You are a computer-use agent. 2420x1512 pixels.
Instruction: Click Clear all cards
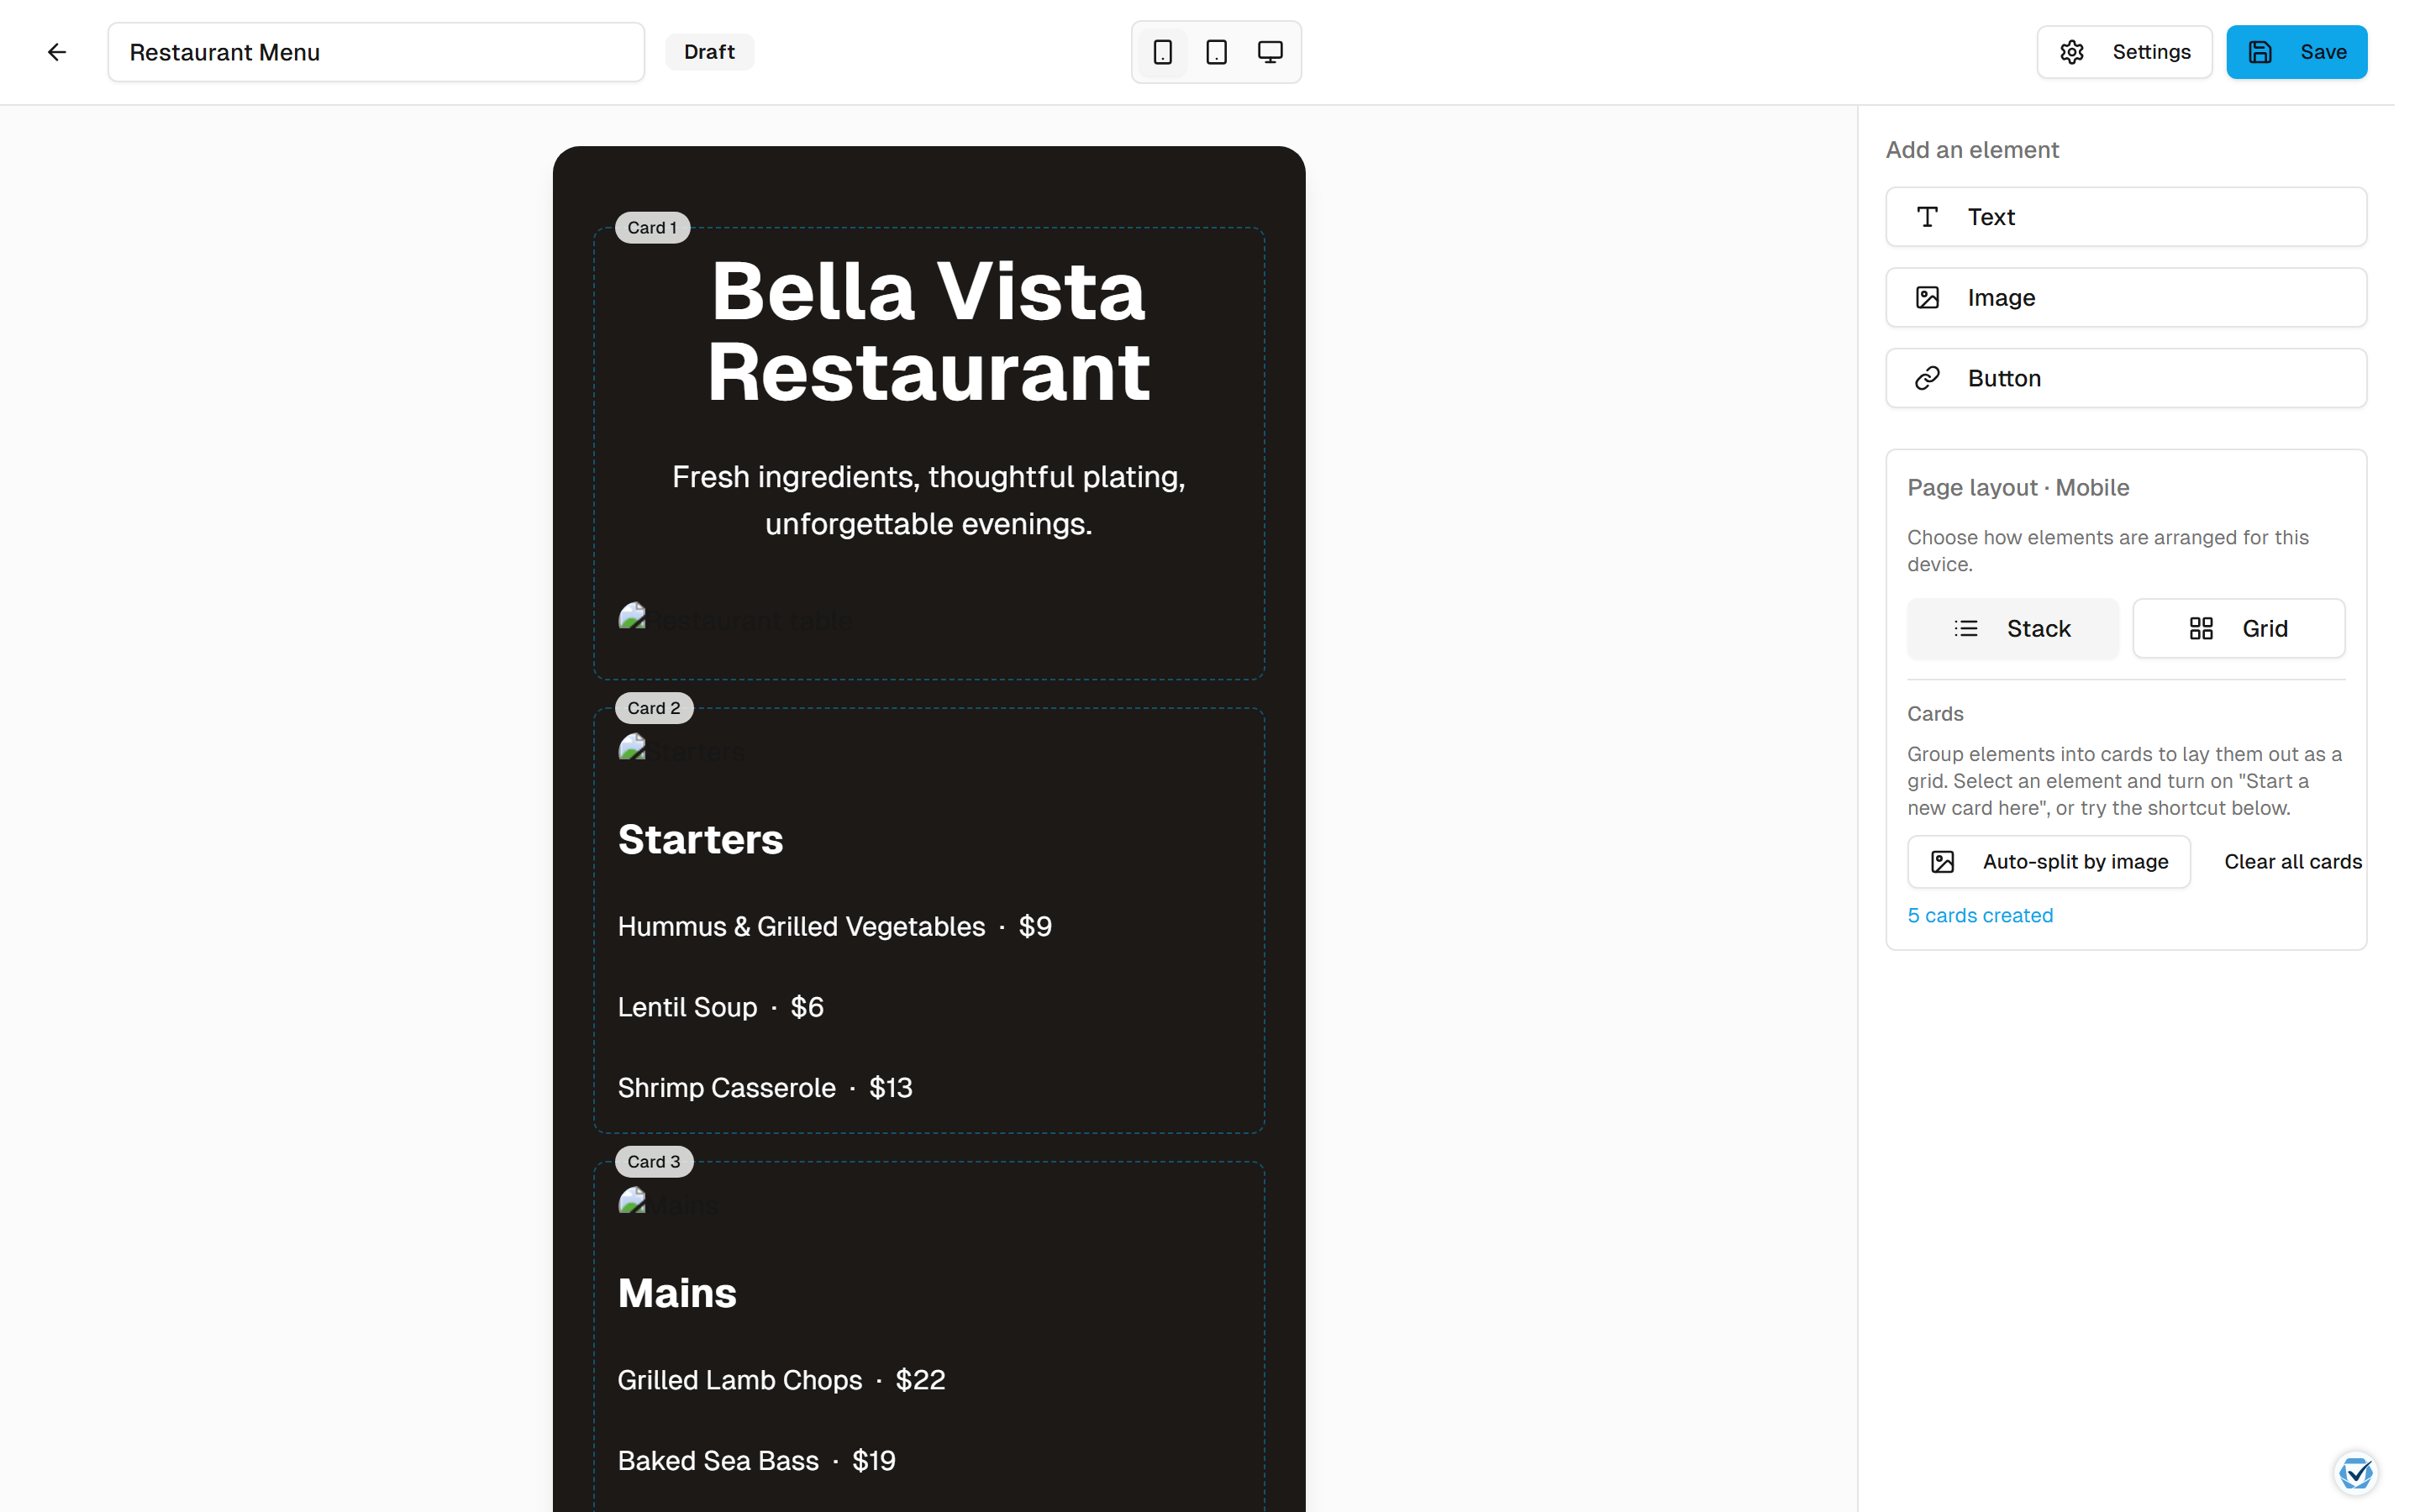[x=2292, y=861]
